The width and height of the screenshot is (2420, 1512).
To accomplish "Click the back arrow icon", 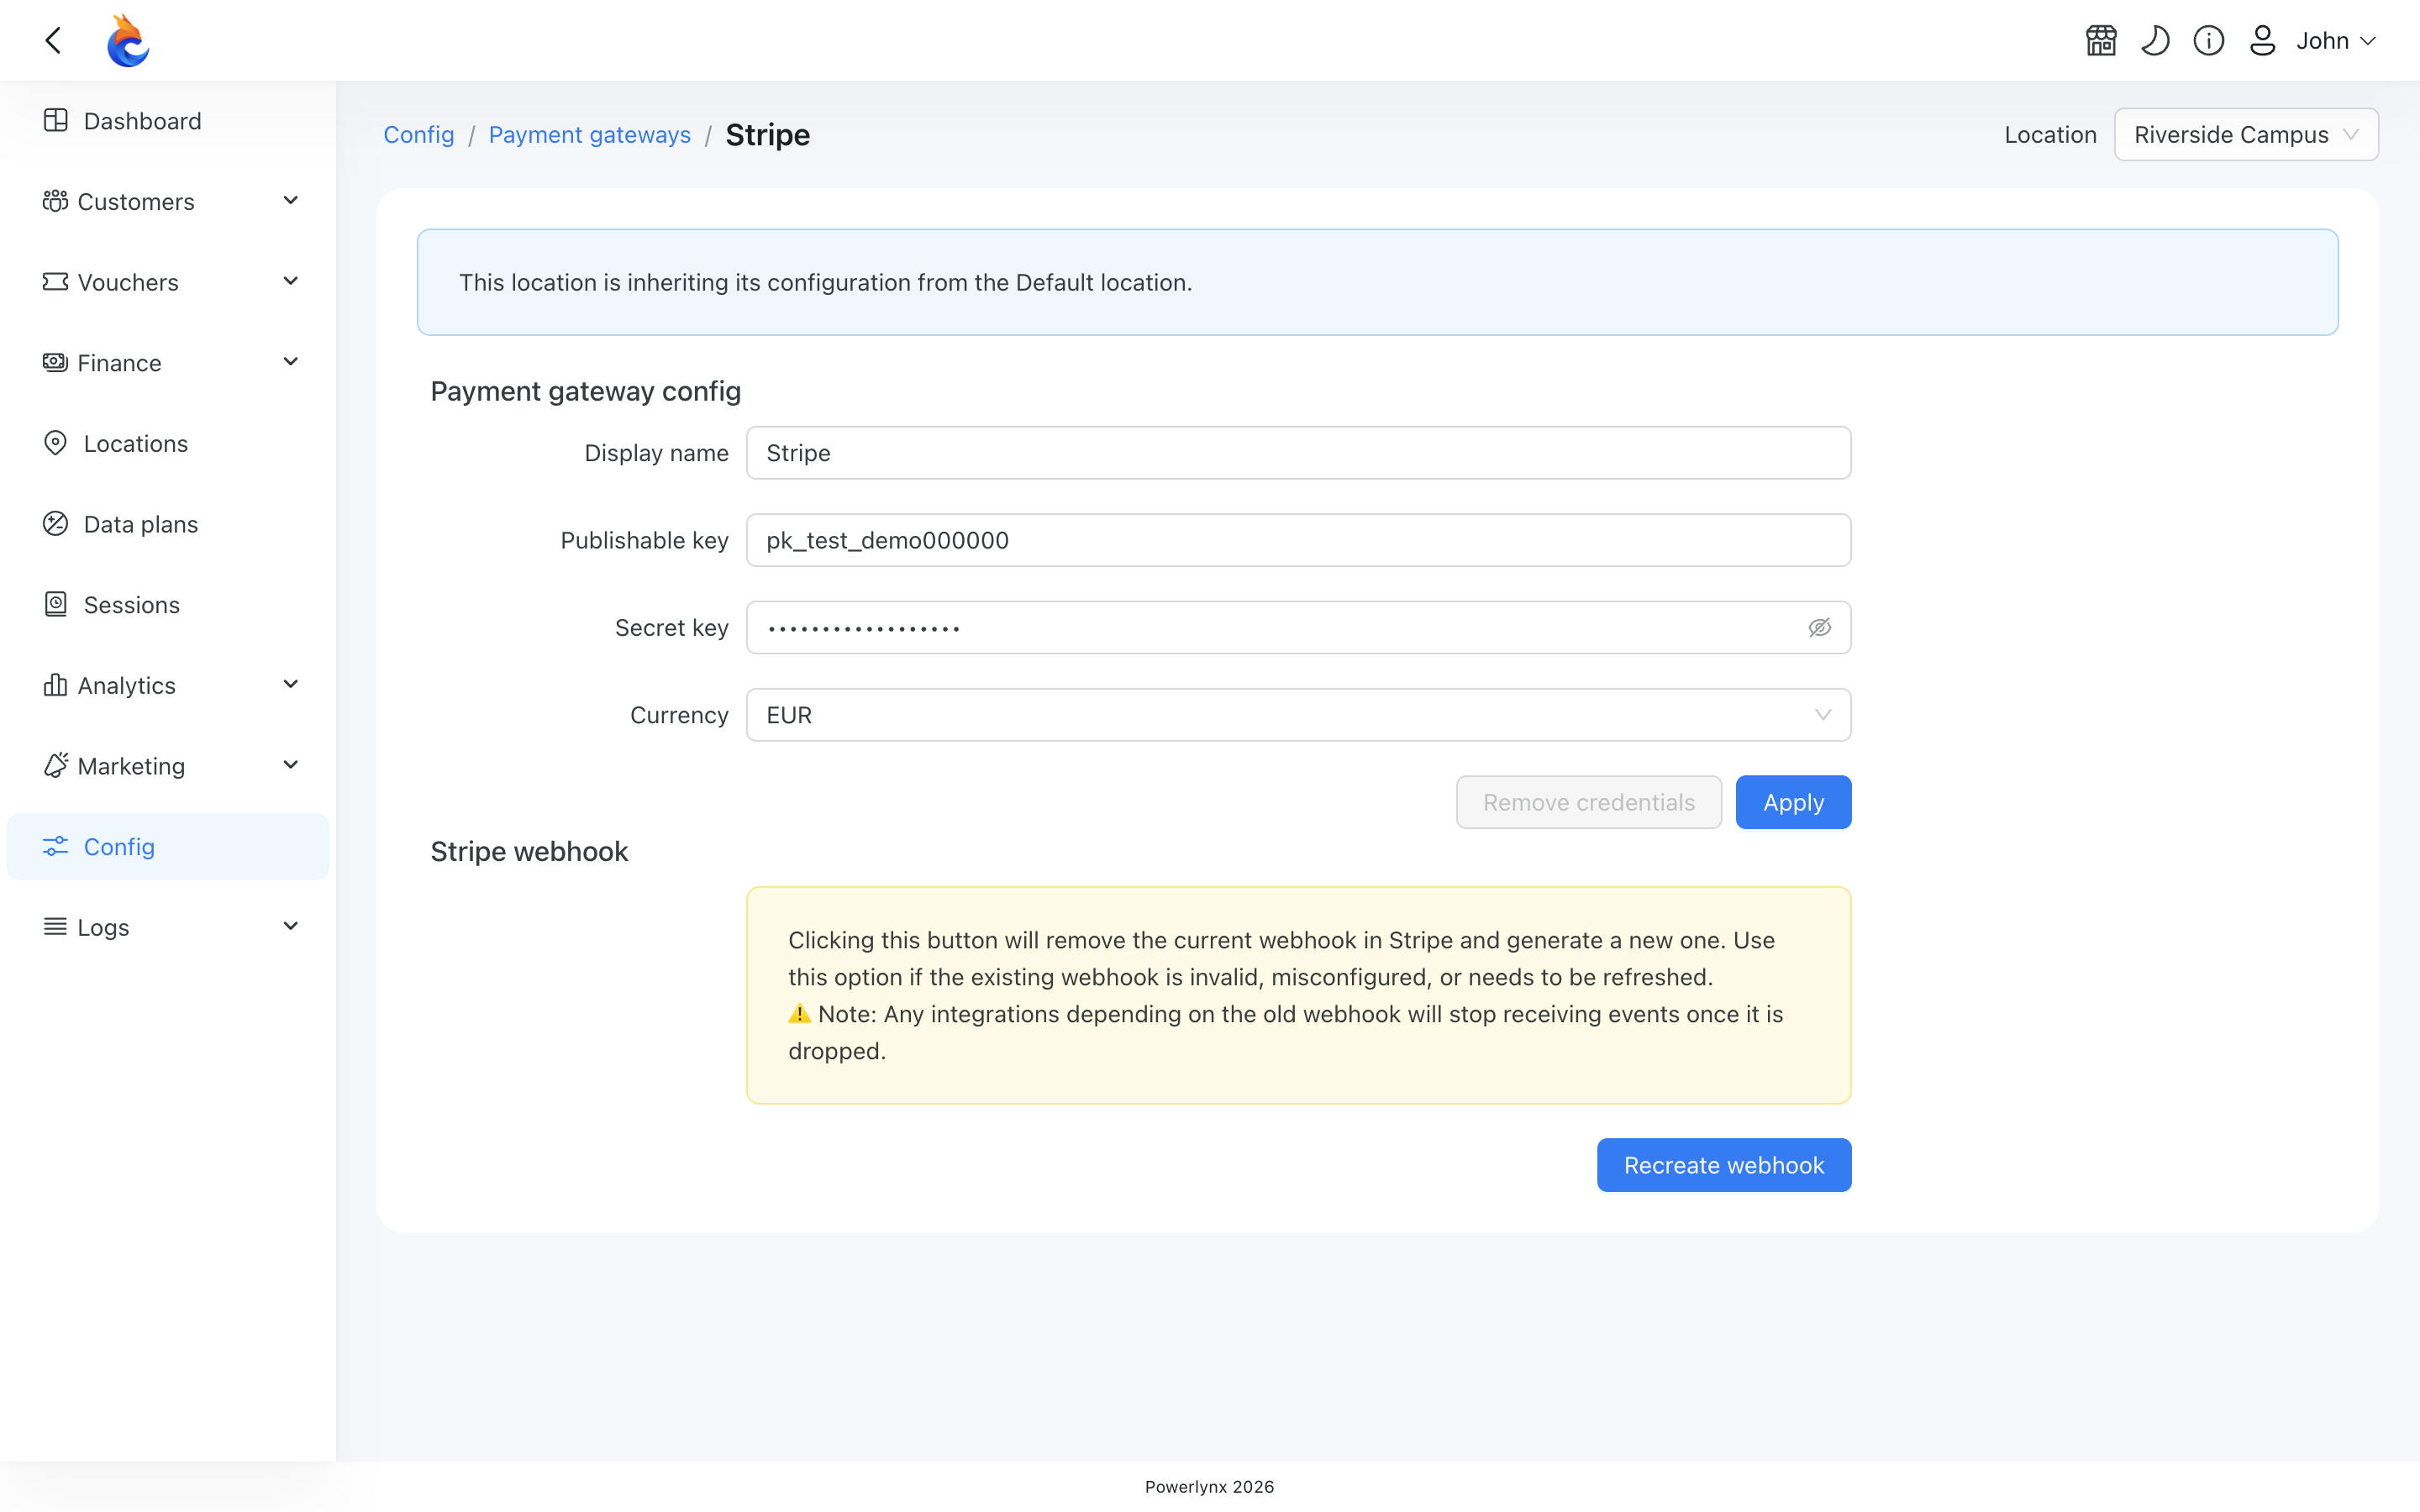I will [54, 41].
